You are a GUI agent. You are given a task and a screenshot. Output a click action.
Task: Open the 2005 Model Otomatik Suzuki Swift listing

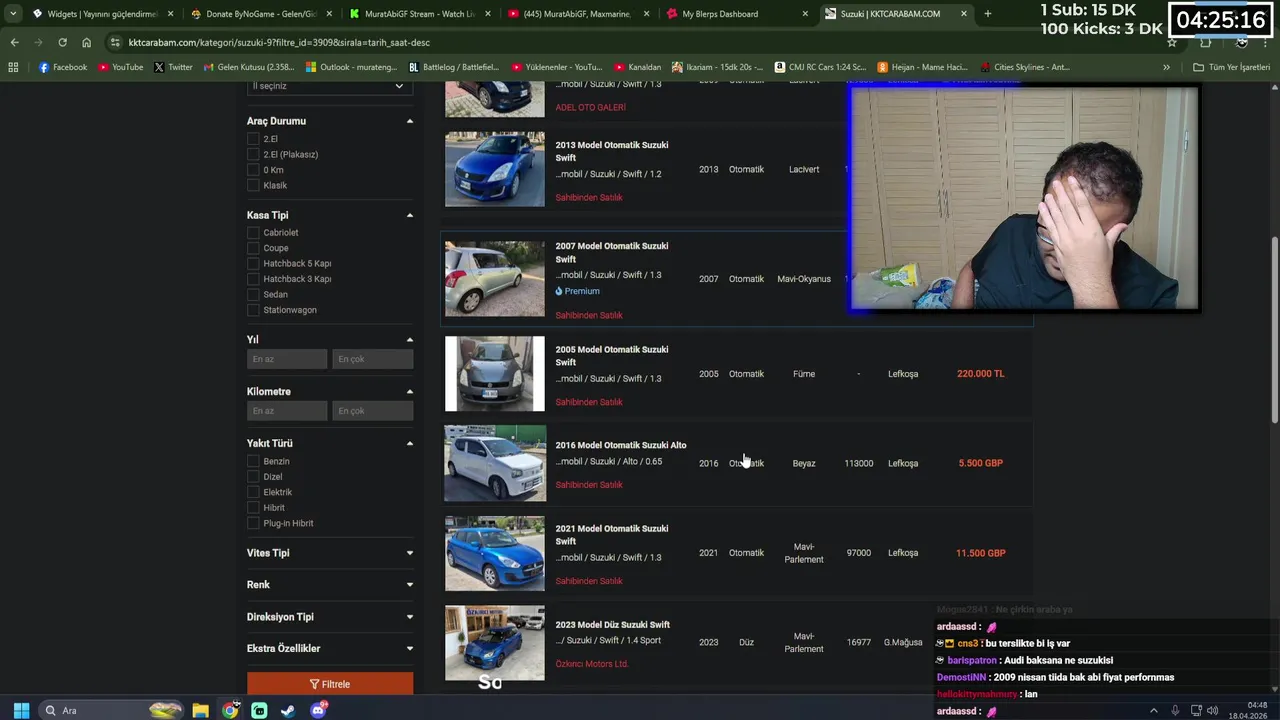(x=612, y=356)
